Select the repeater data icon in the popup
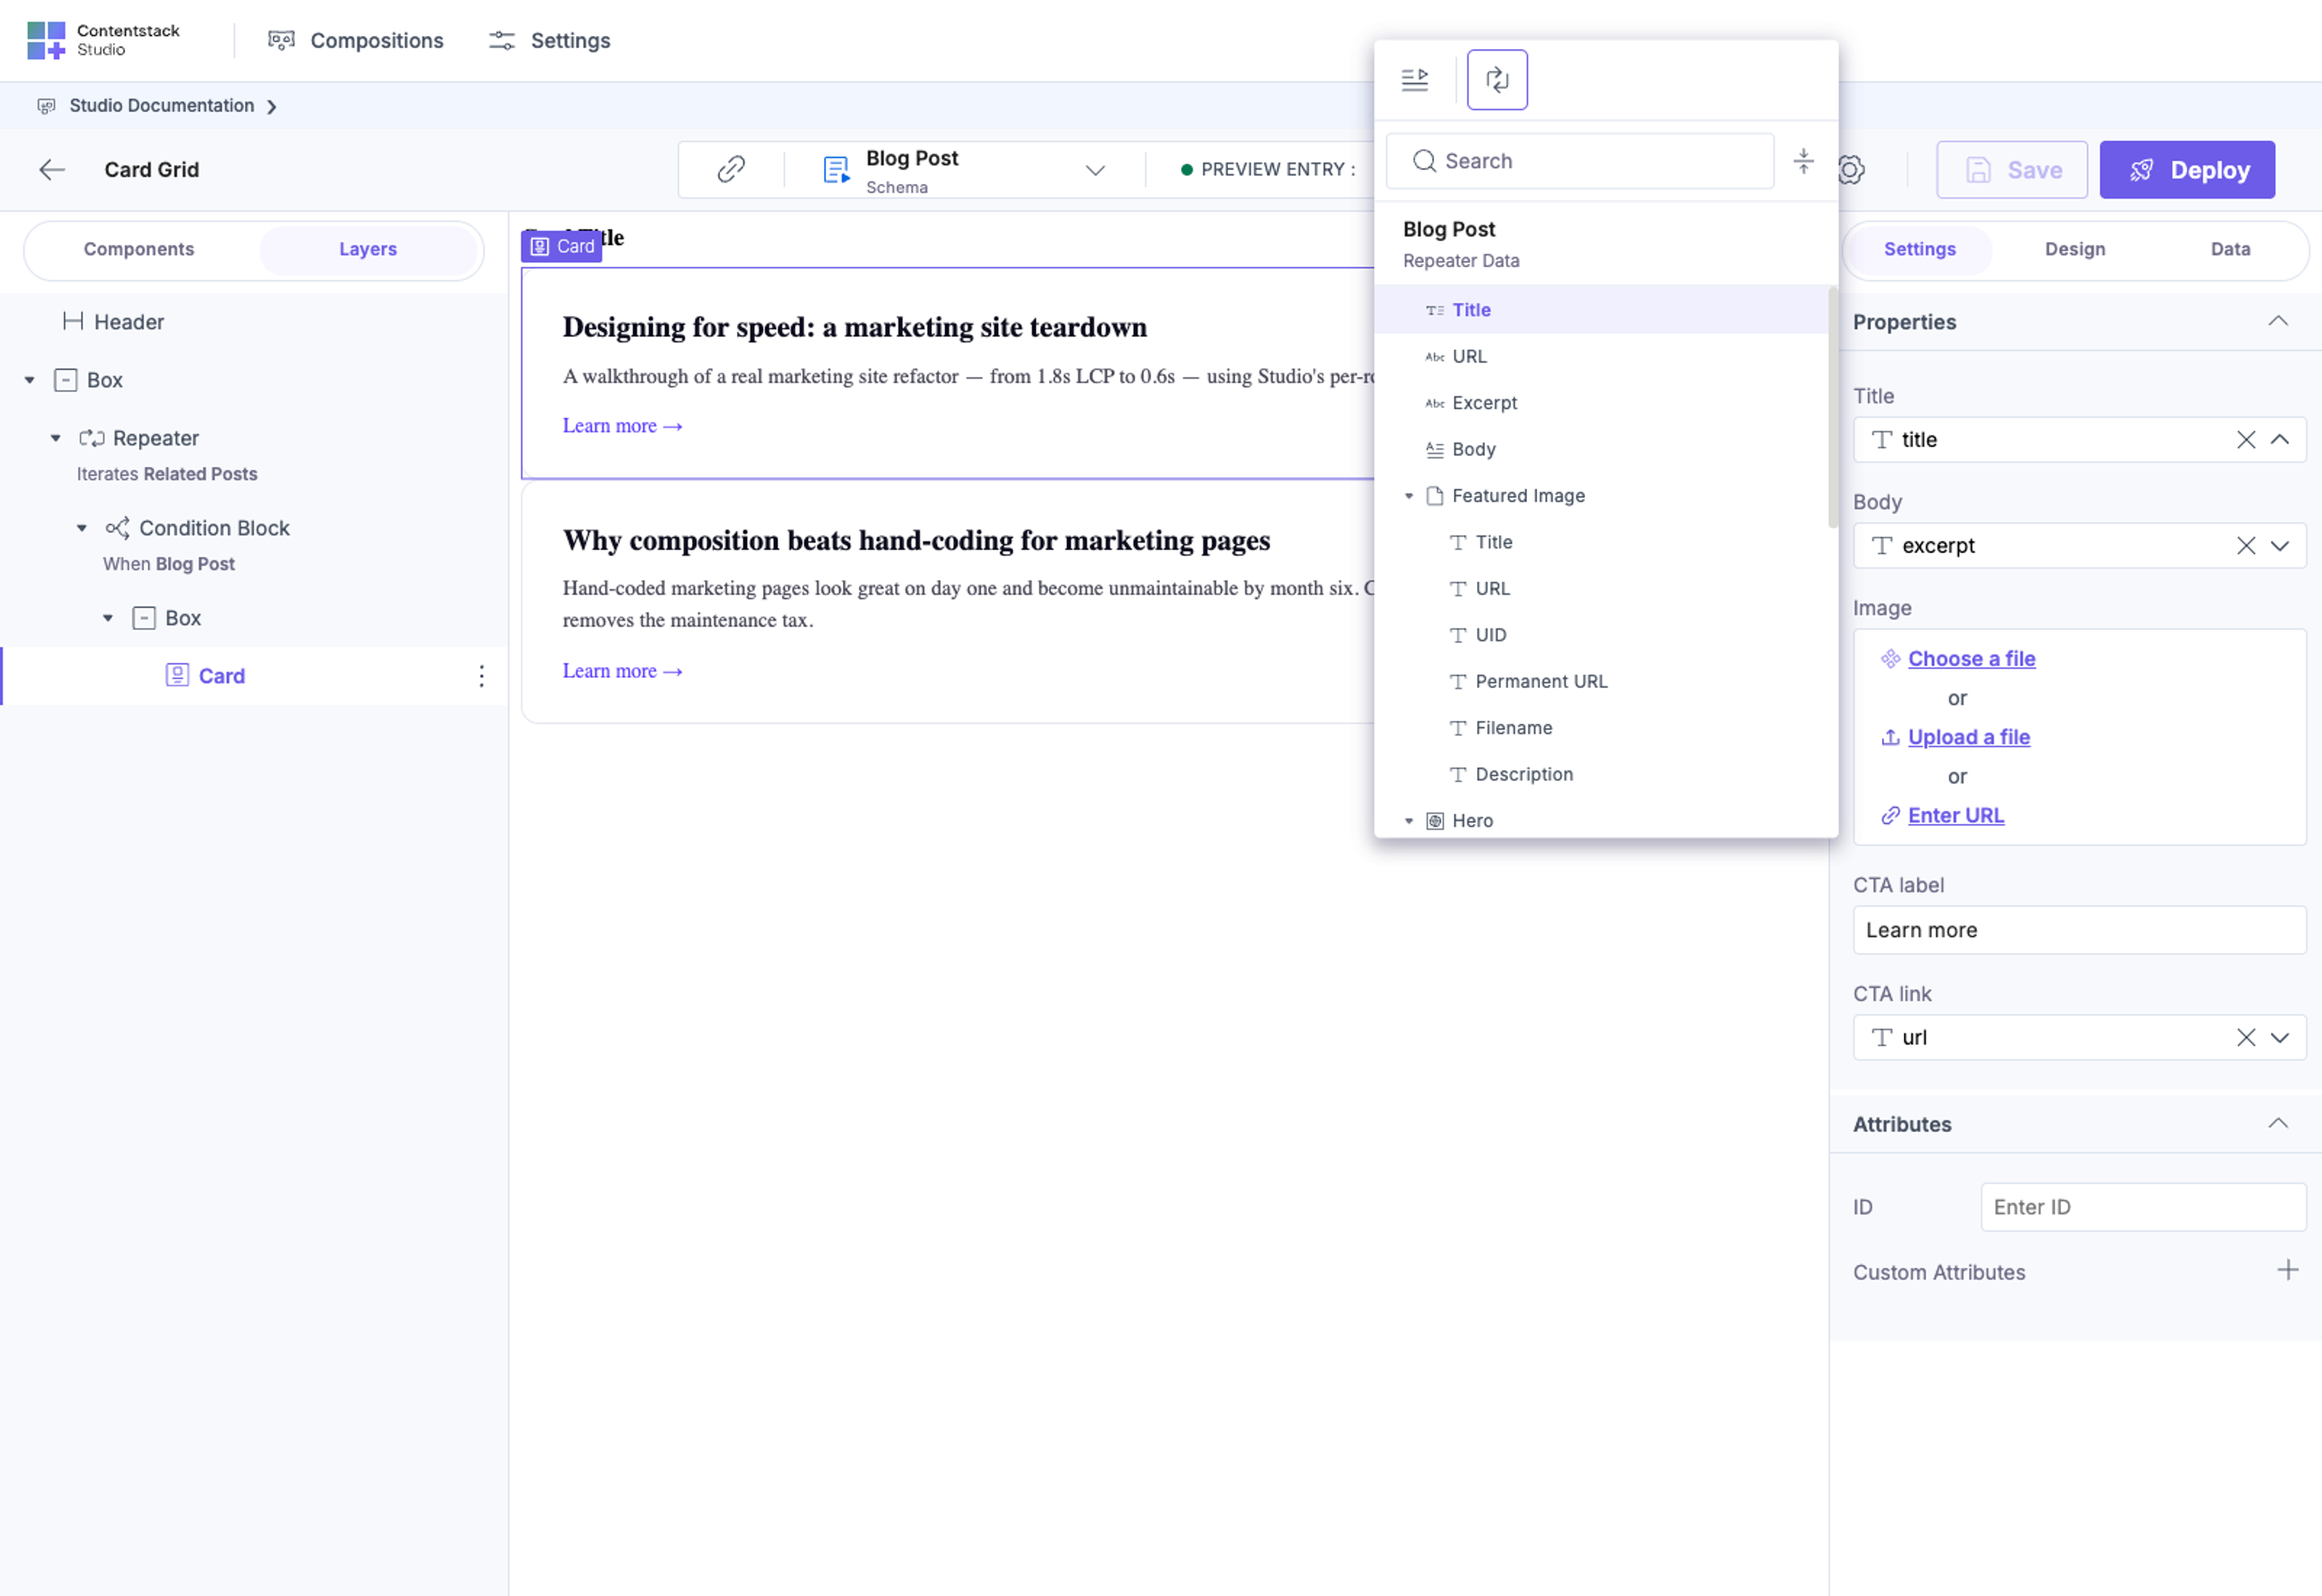 1496,79
